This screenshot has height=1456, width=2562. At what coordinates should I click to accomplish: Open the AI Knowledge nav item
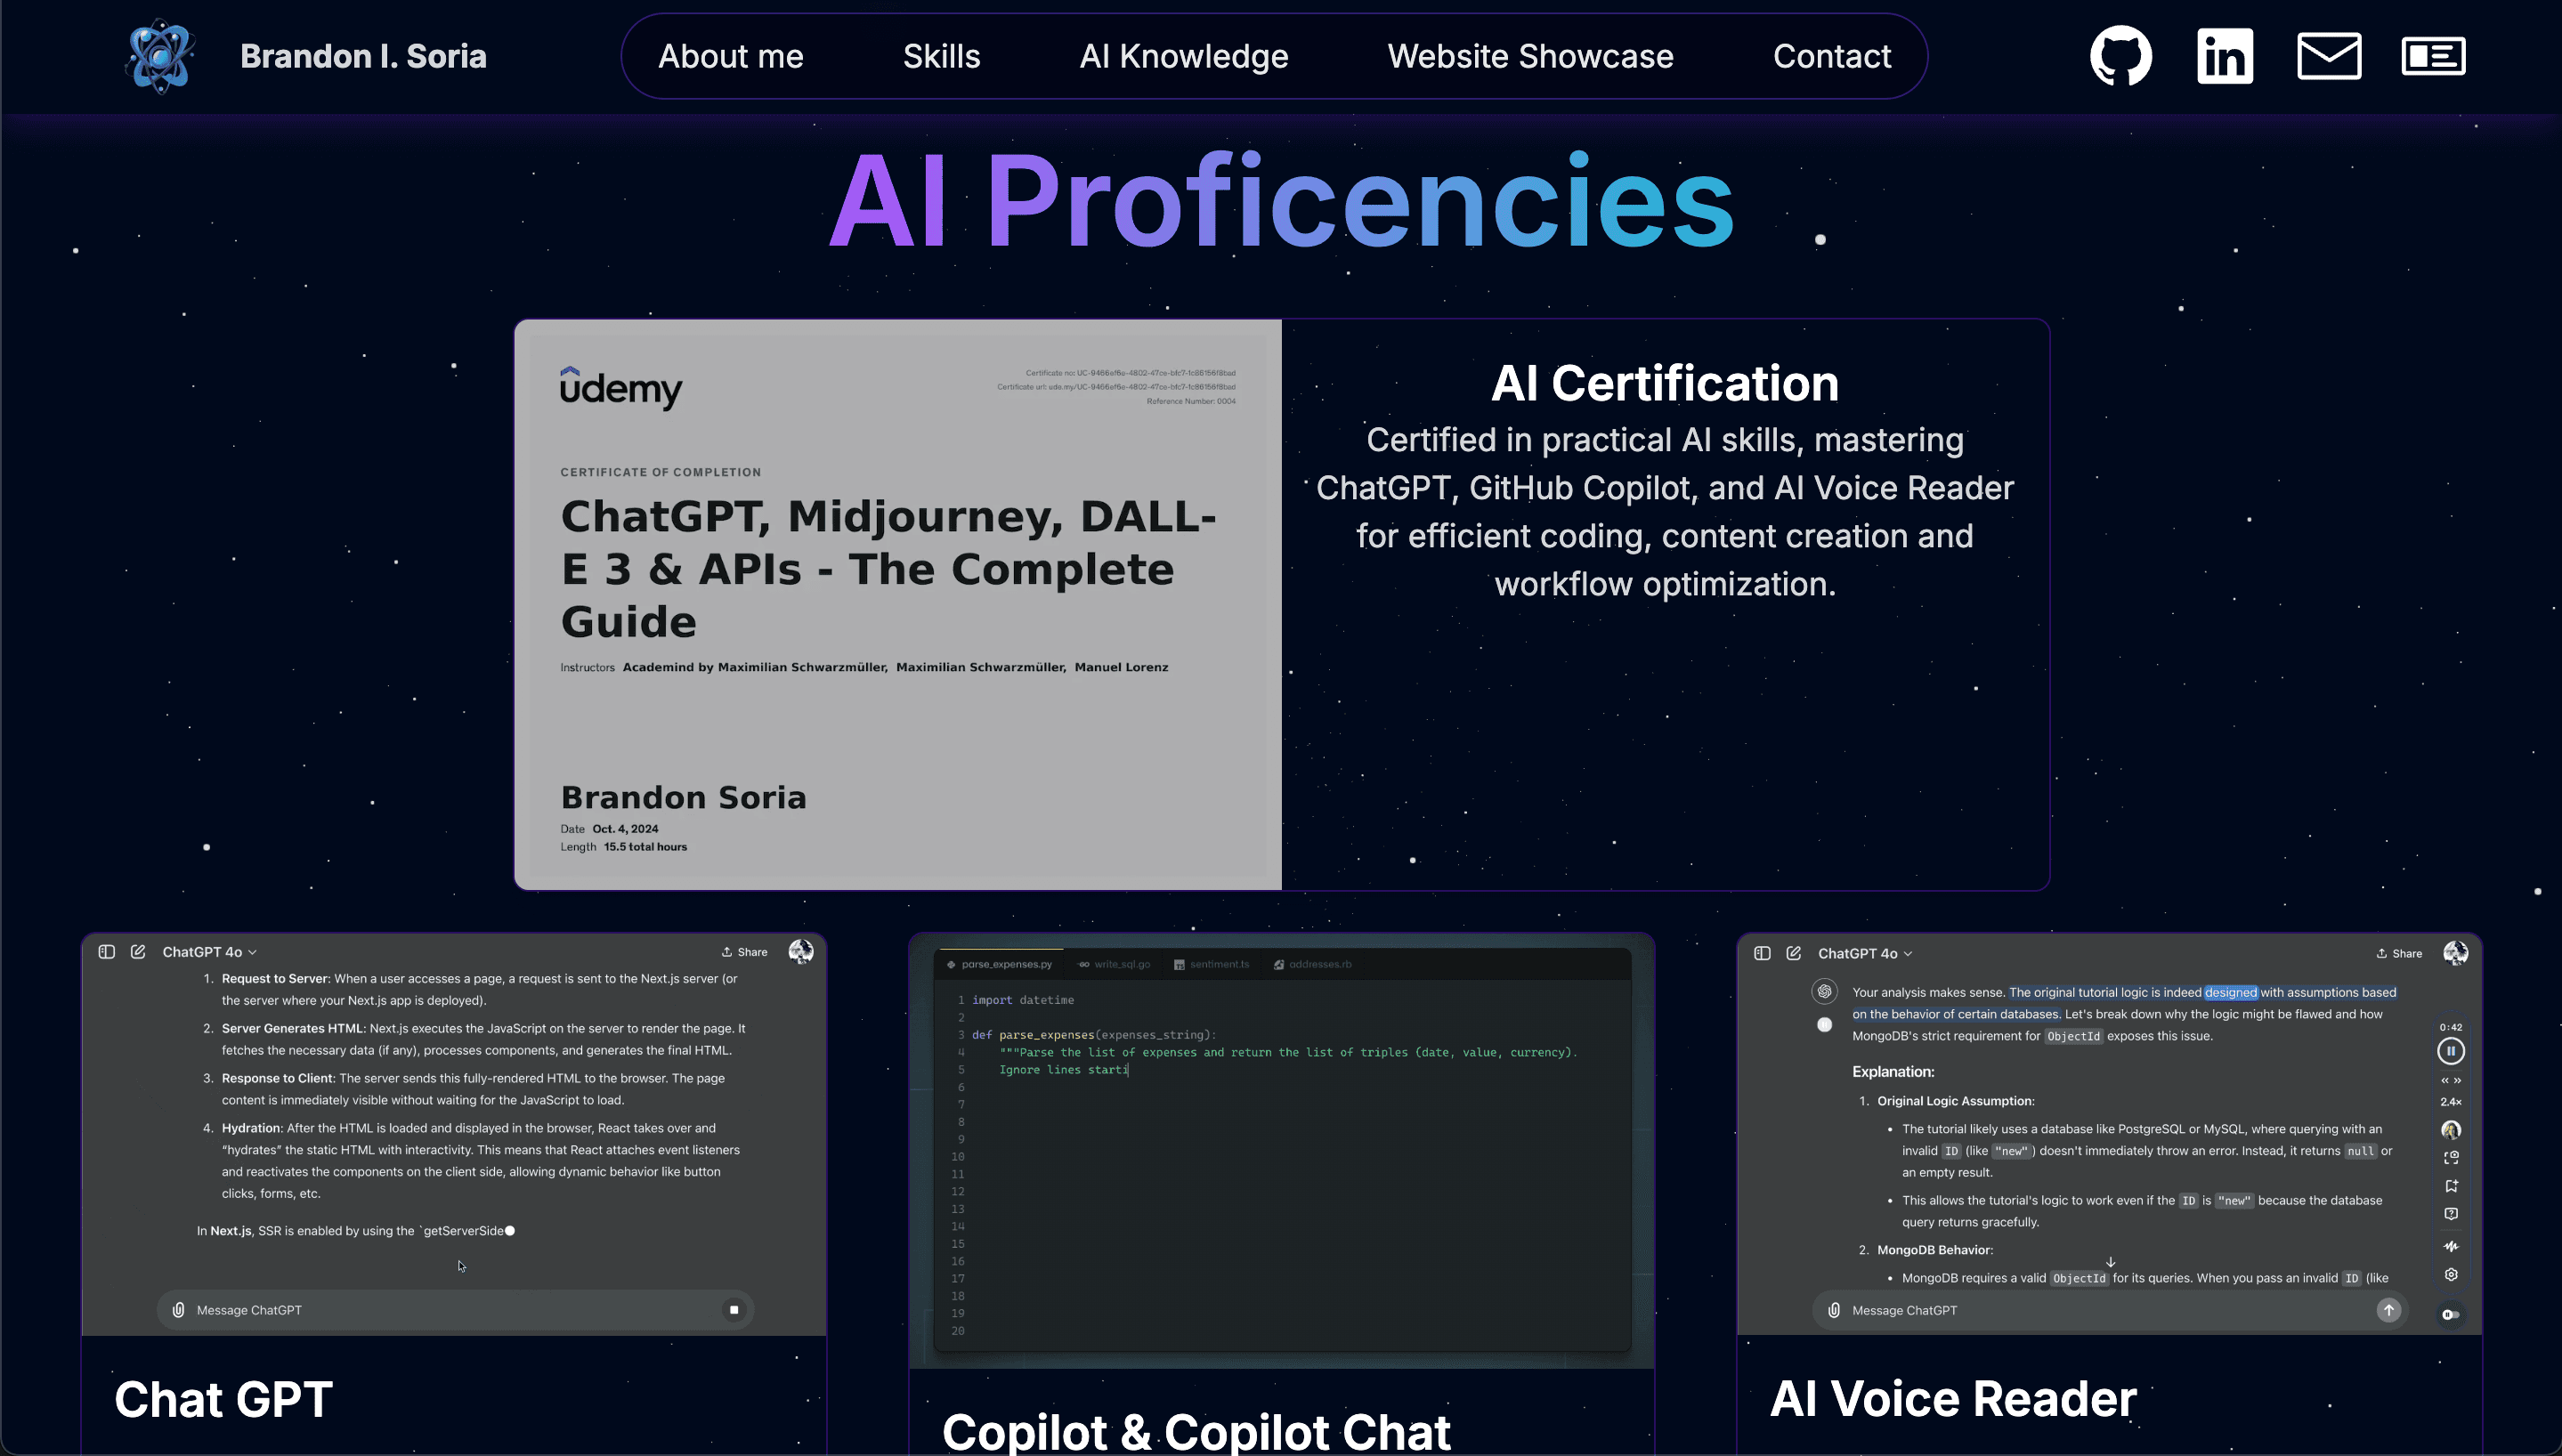click(x=1183, y=56)
